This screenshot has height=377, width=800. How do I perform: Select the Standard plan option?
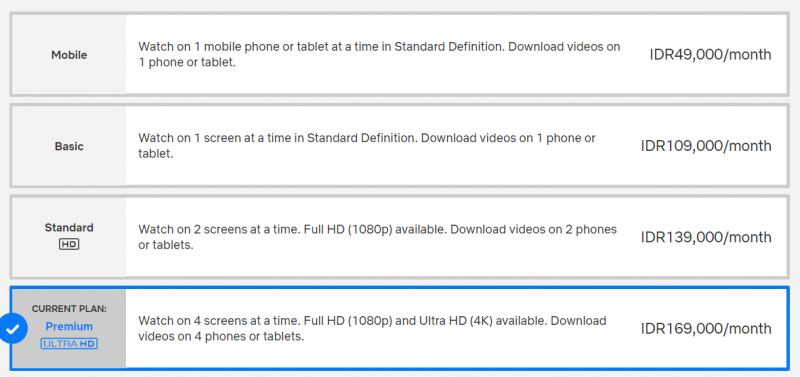click(x=399, y=237)
